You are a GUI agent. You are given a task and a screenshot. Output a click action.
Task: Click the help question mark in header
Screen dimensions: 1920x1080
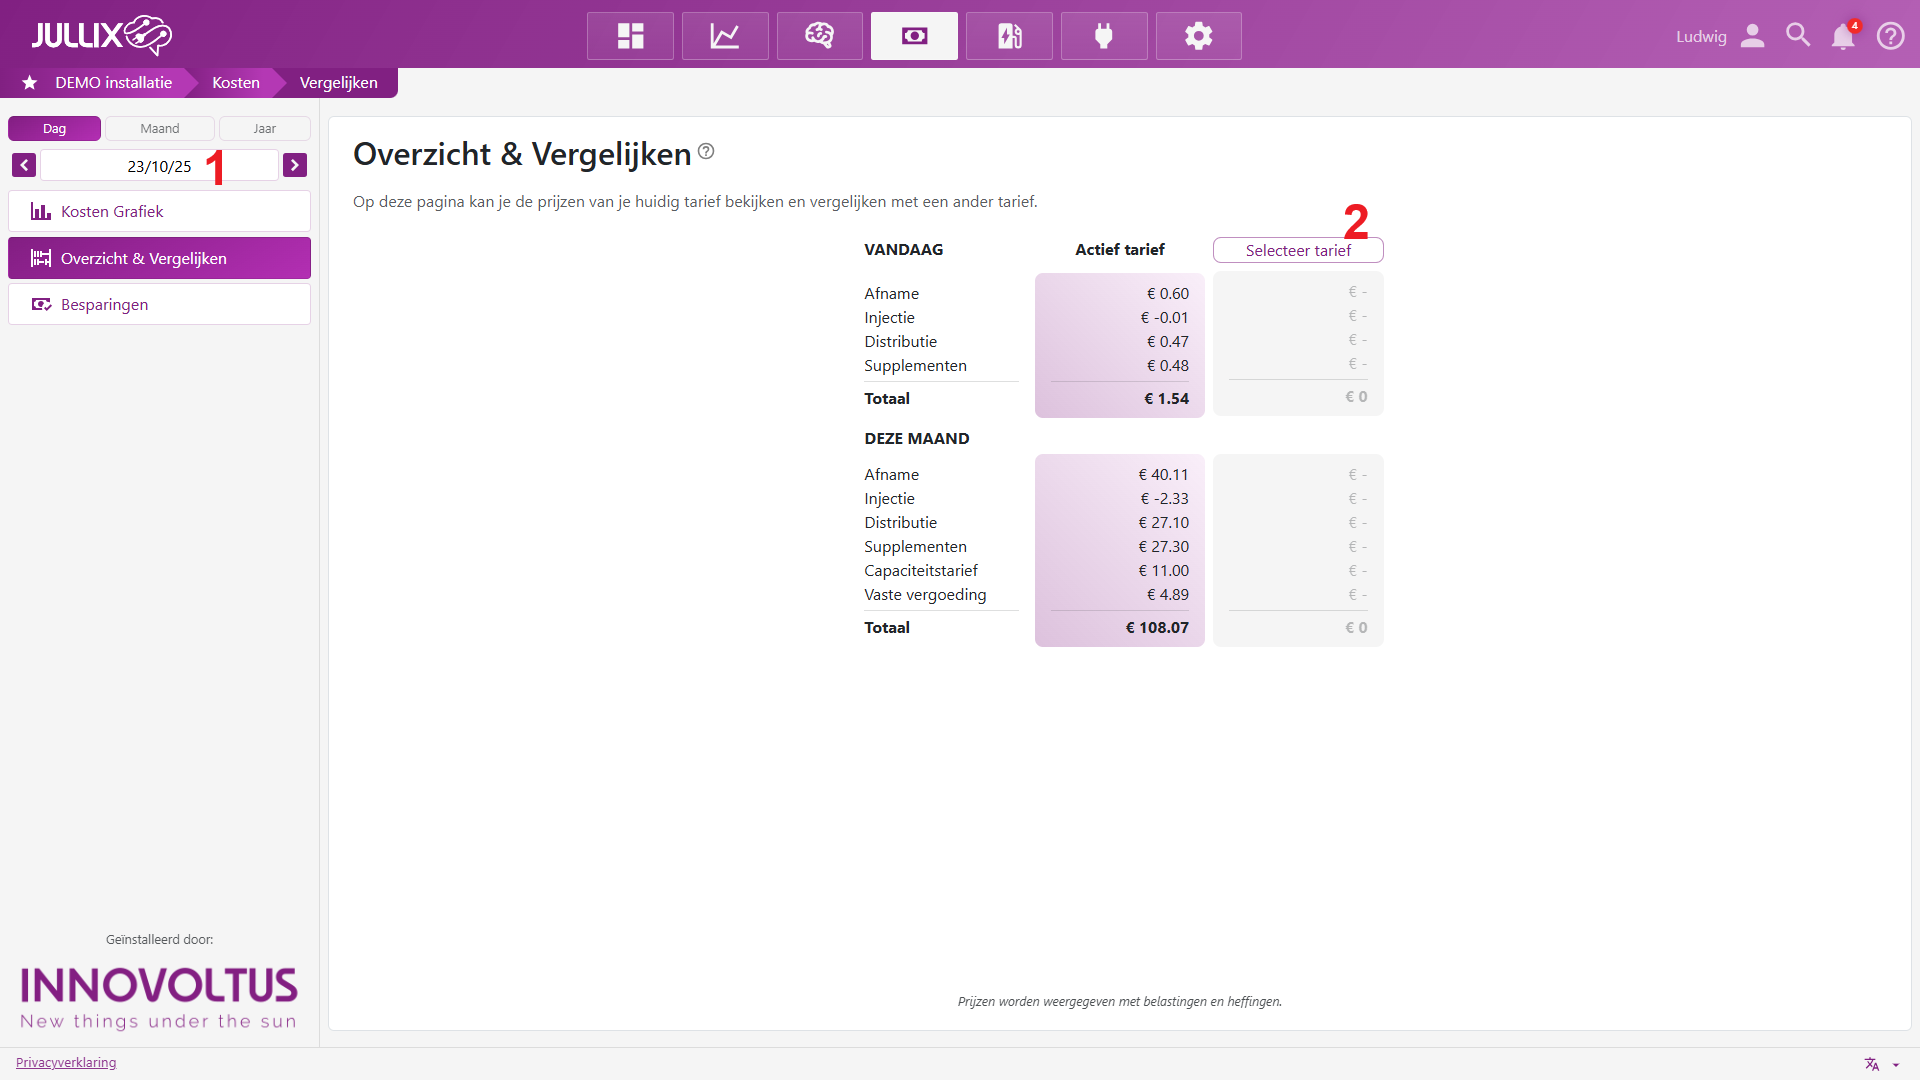(1890, 36)
